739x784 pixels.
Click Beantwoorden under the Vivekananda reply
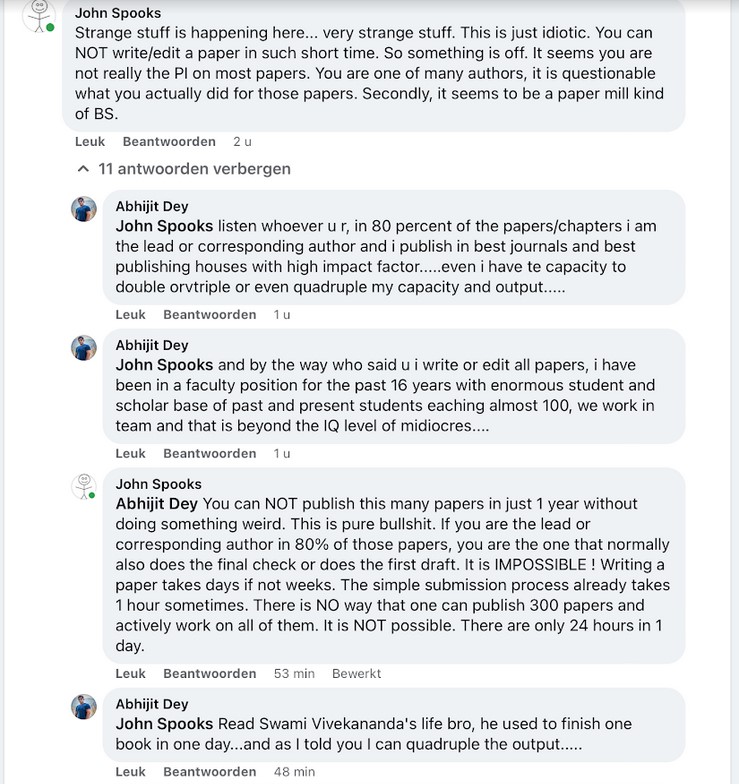pos(209,772)
